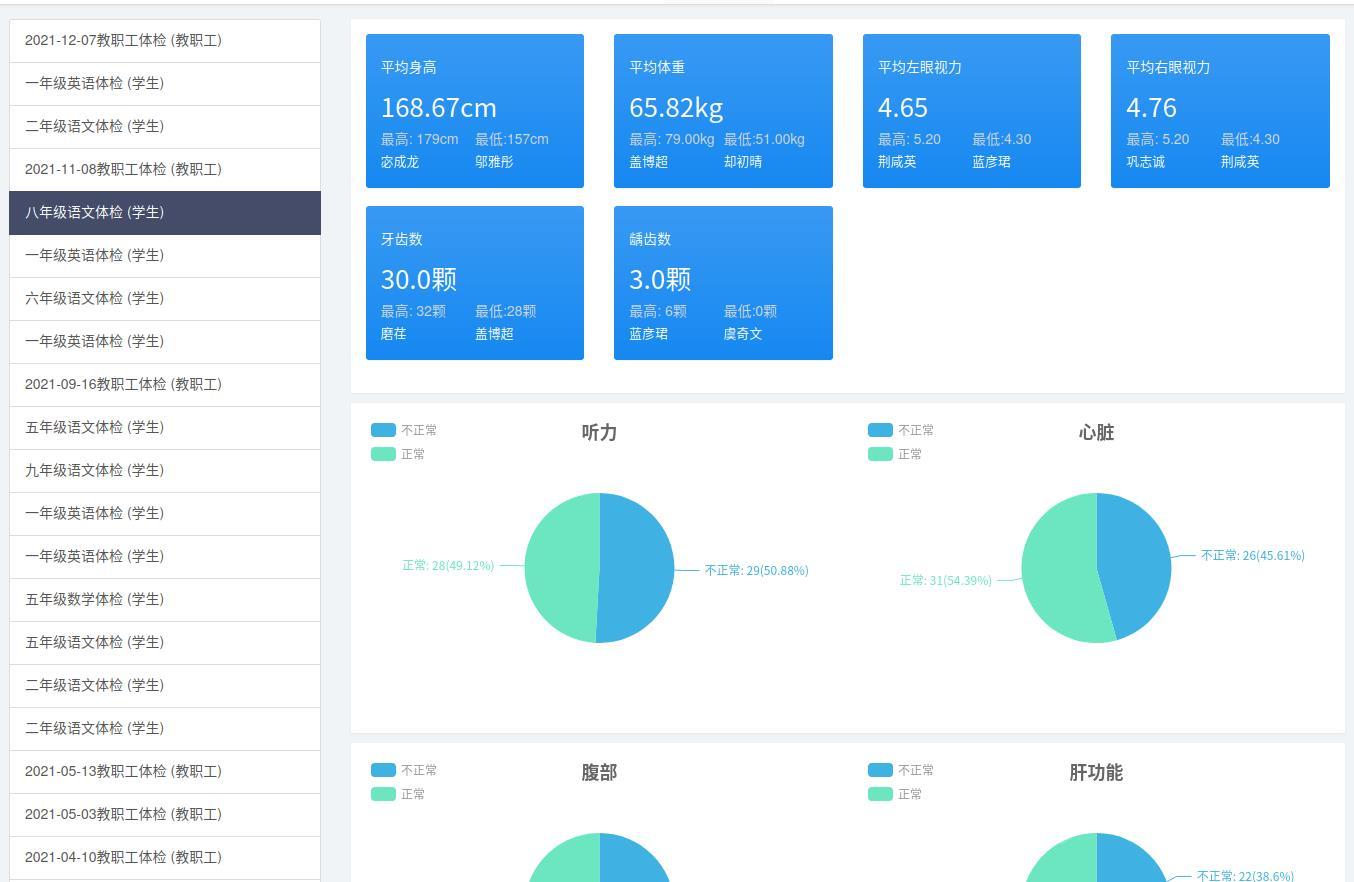Image resolution: width=1354 pixels, height=882 pixels.
Task: Click the 腹部 chart title
Action: (x=599, y=773)
